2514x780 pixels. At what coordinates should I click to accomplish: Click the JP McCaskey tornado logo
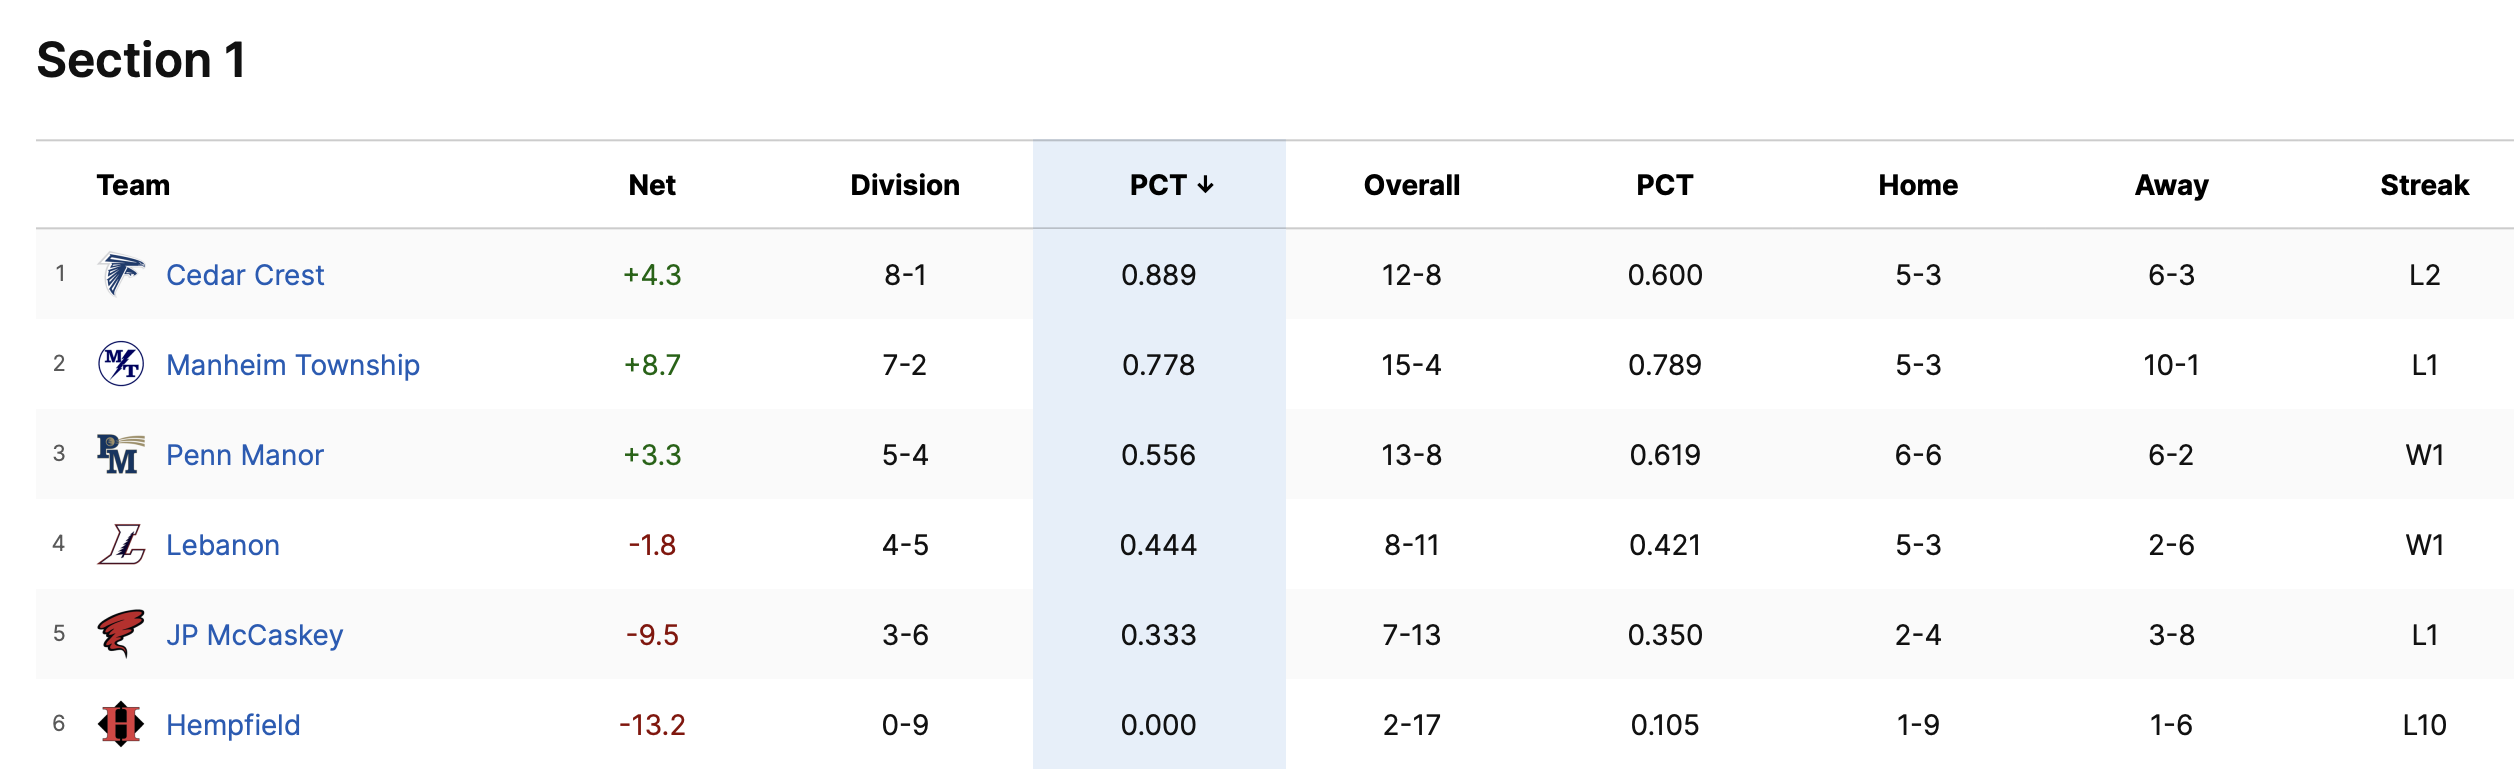[x=121, y=634]
